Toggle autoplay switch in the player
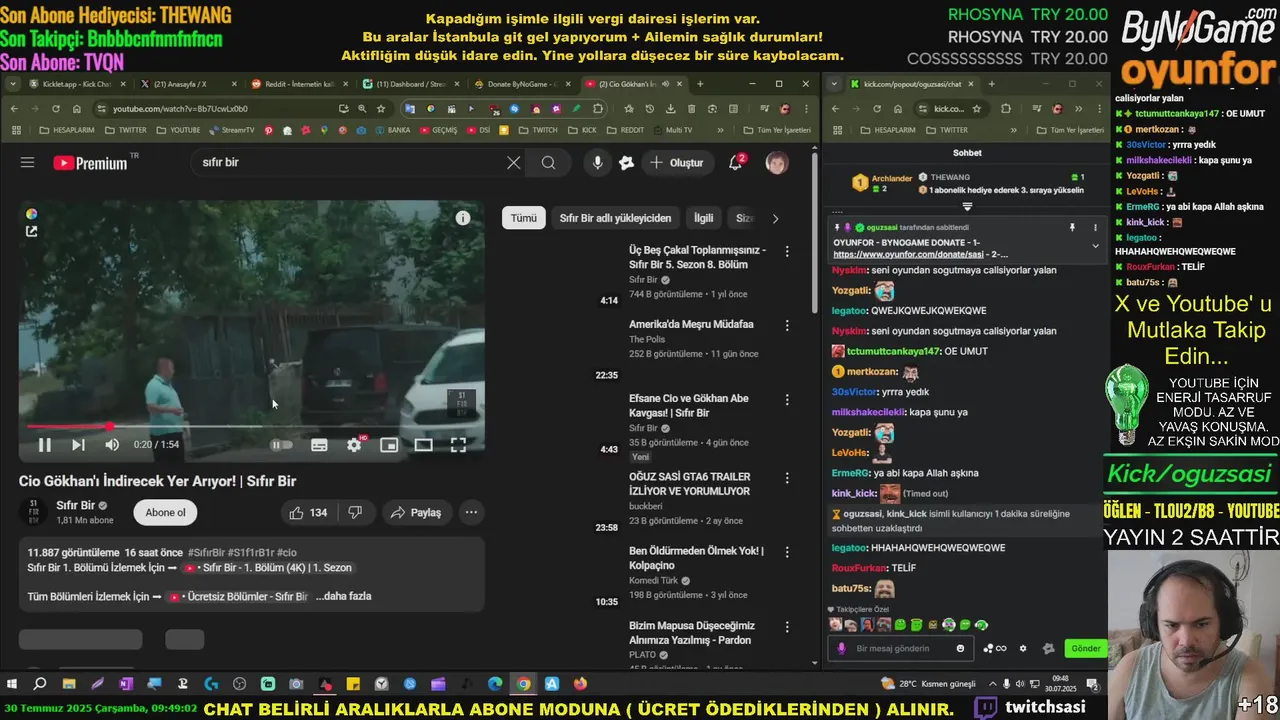Viewport: 1280px width, 720px height. (x=282, y=445)
